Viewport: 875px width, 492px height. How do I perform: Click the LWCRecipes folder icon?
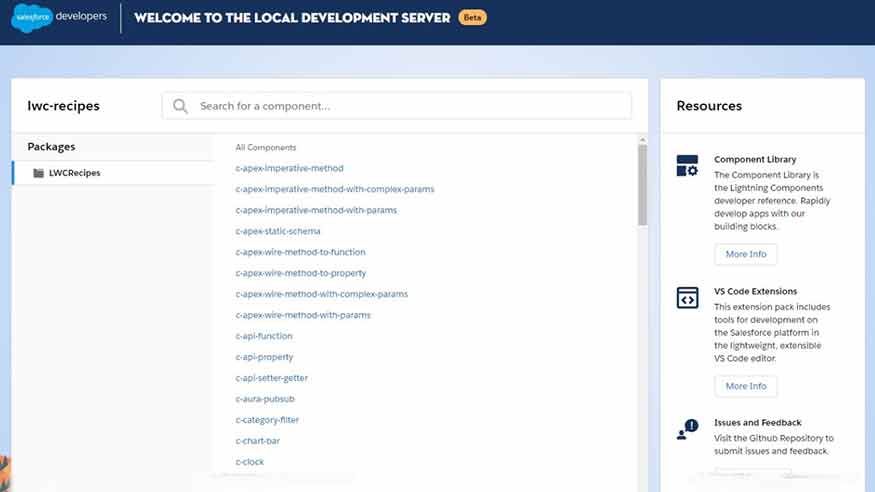click(x=39, y=173)
